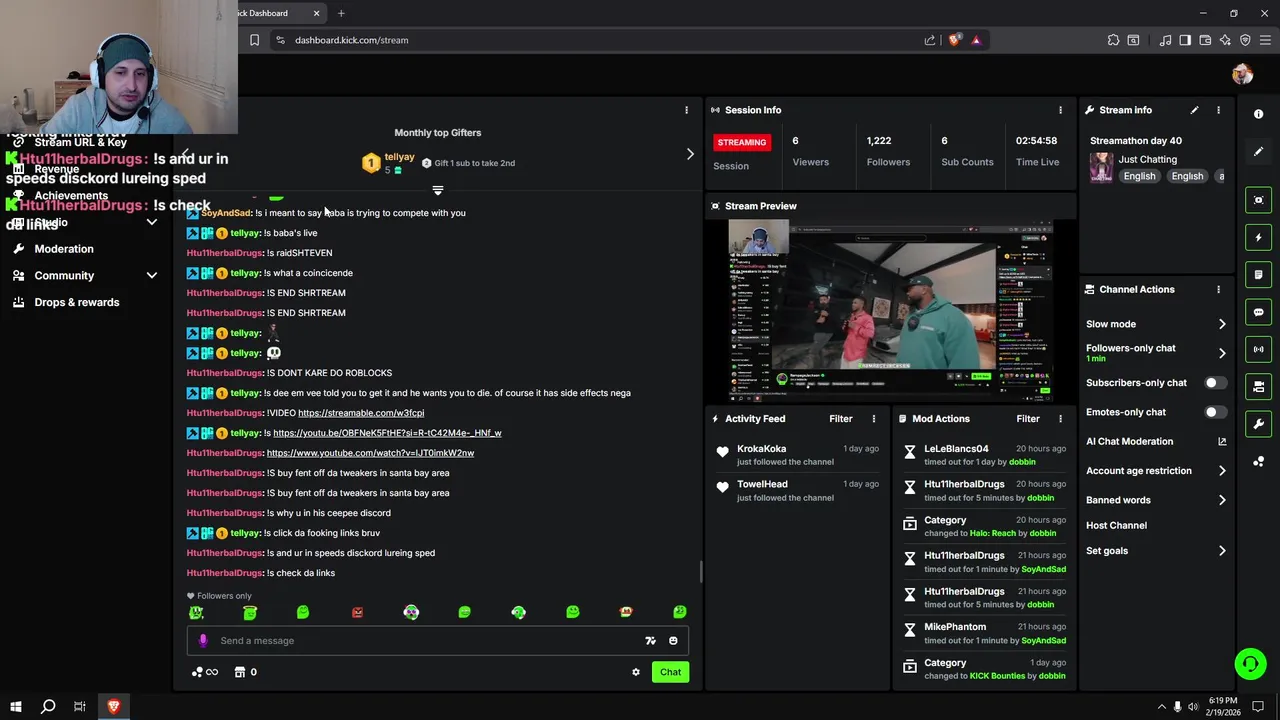Open Activity Feed panel options menu
1280x720 pixels.
[873, 419]
